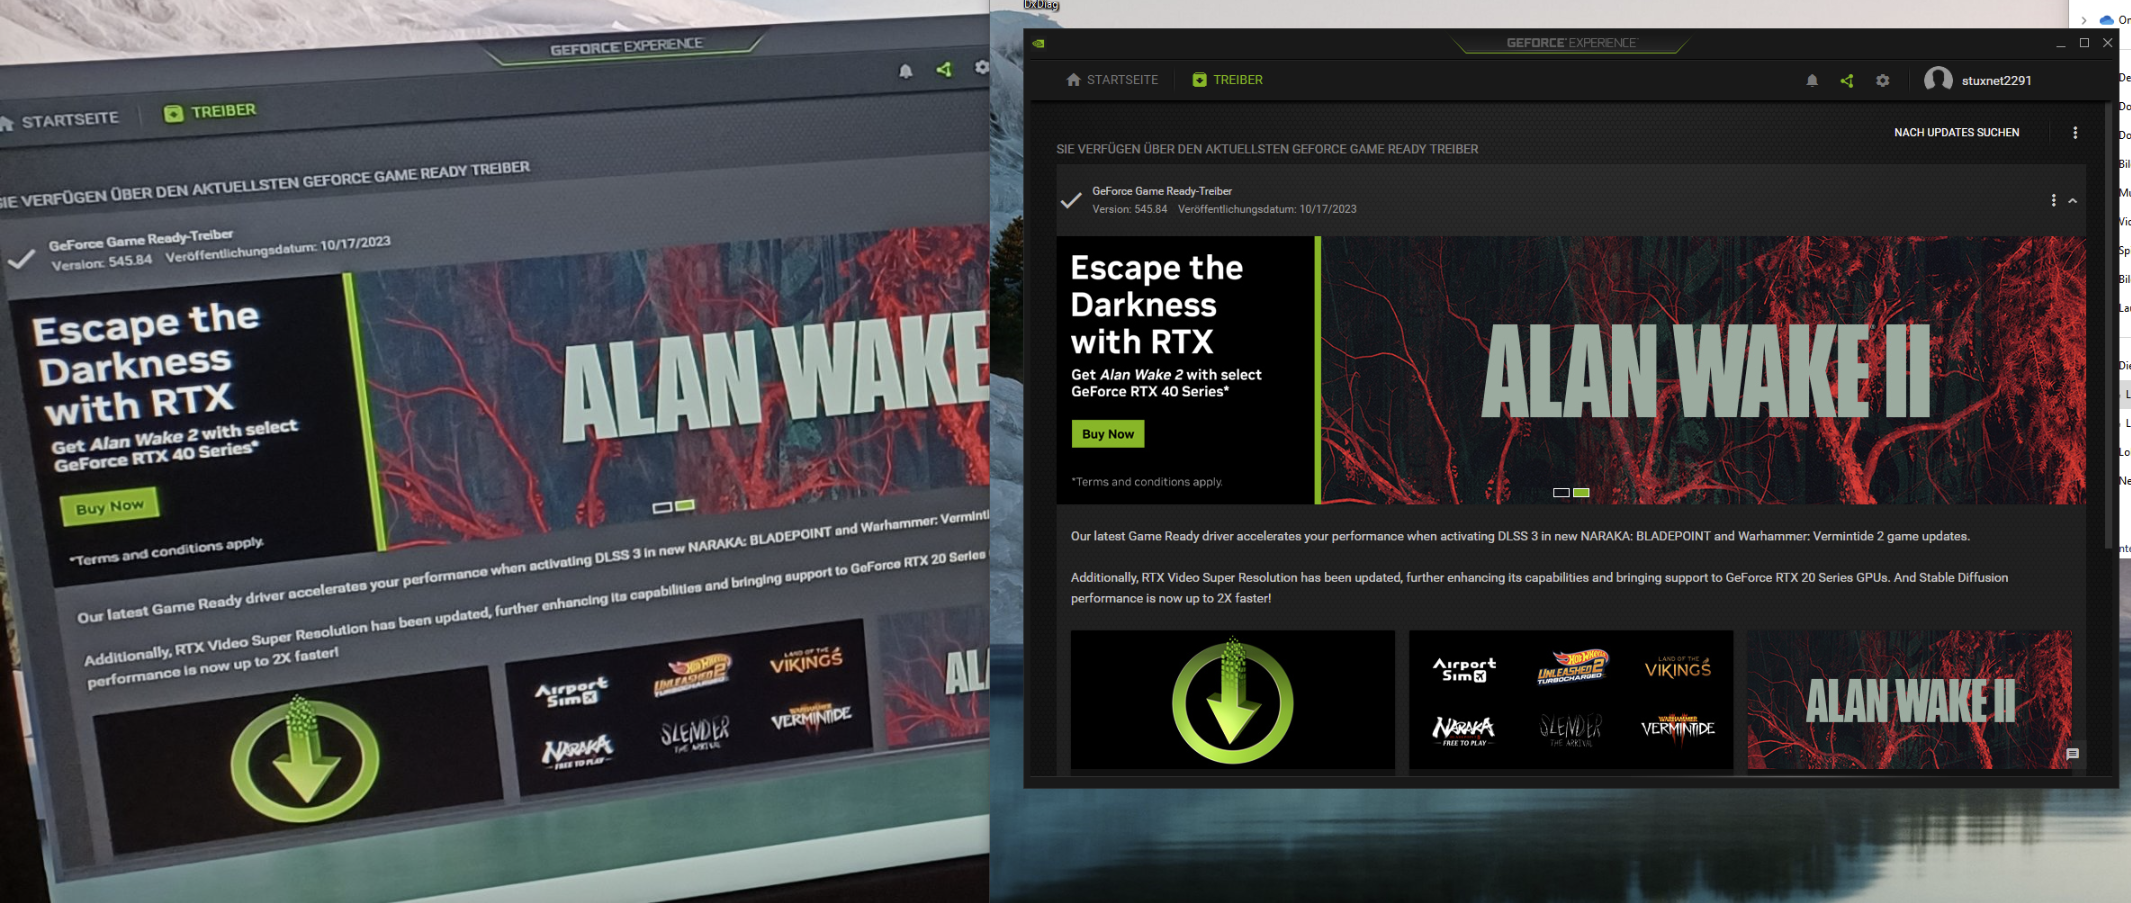Minimize the right GeForce Experience window
Image resolution: width=2131 pixels, height=903 pixels.
tap(2060, 44)
